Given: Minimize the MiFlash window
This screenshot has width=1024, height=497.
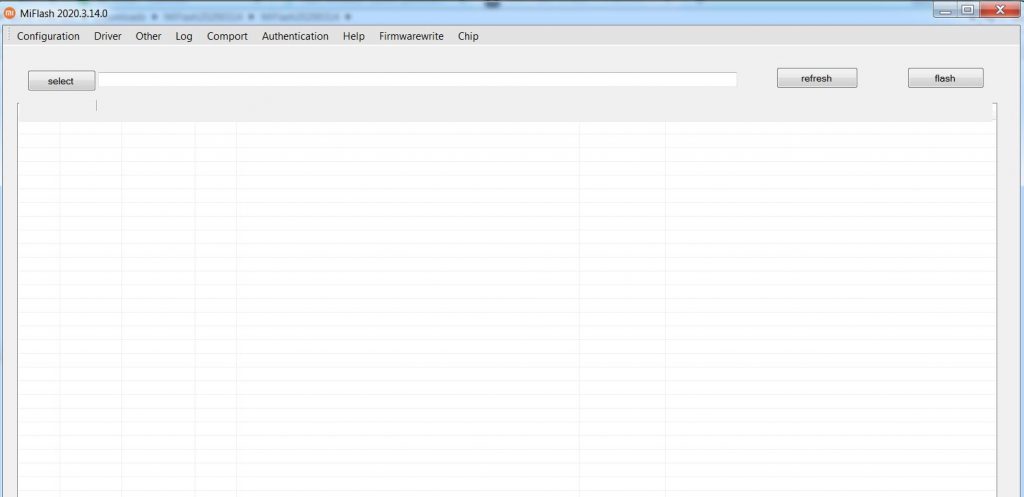Looking at the screenshot, I should 945,10.
